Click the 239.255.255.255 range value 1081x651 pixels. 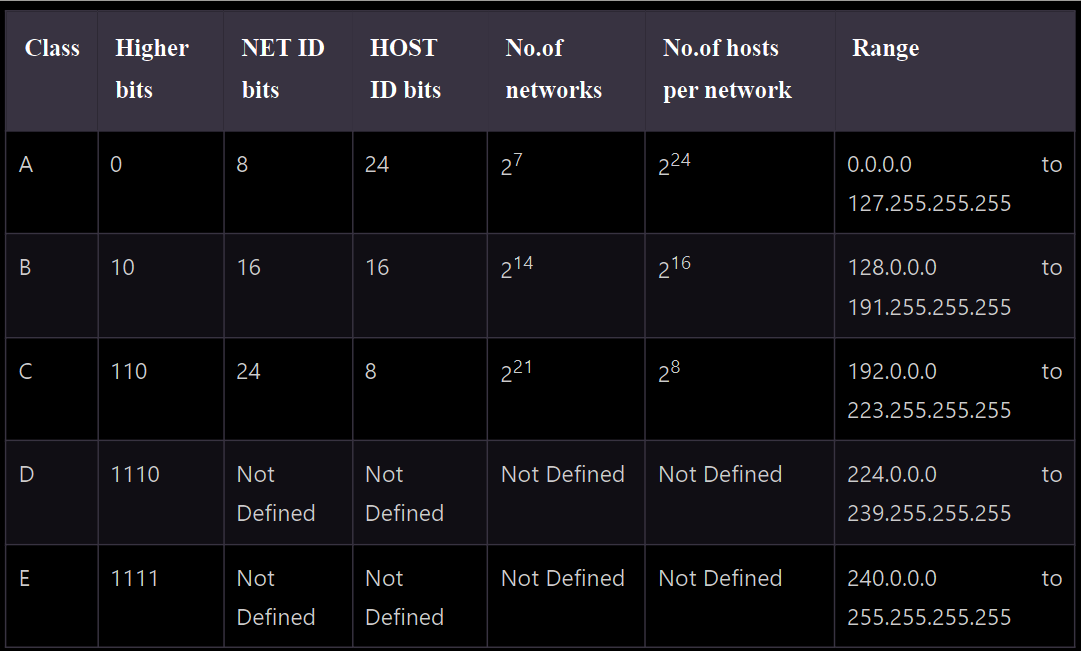(x=929, y=514)
